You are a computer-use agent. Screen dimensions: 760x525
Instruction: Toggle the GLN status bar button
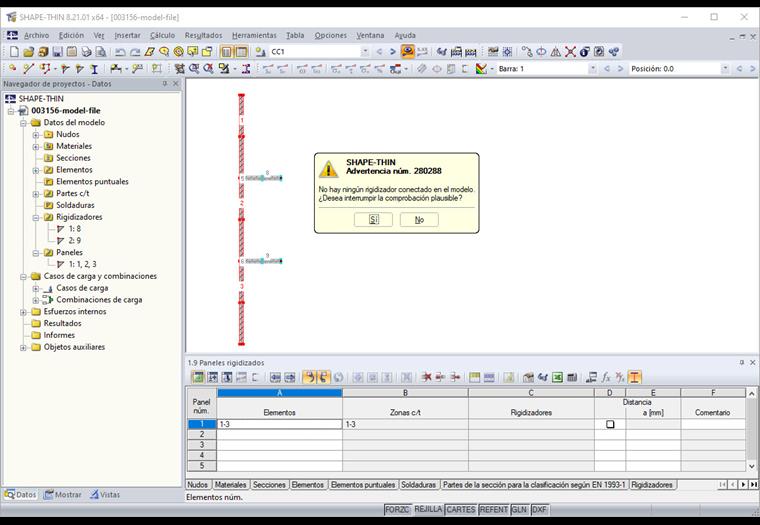pos(520,509)
